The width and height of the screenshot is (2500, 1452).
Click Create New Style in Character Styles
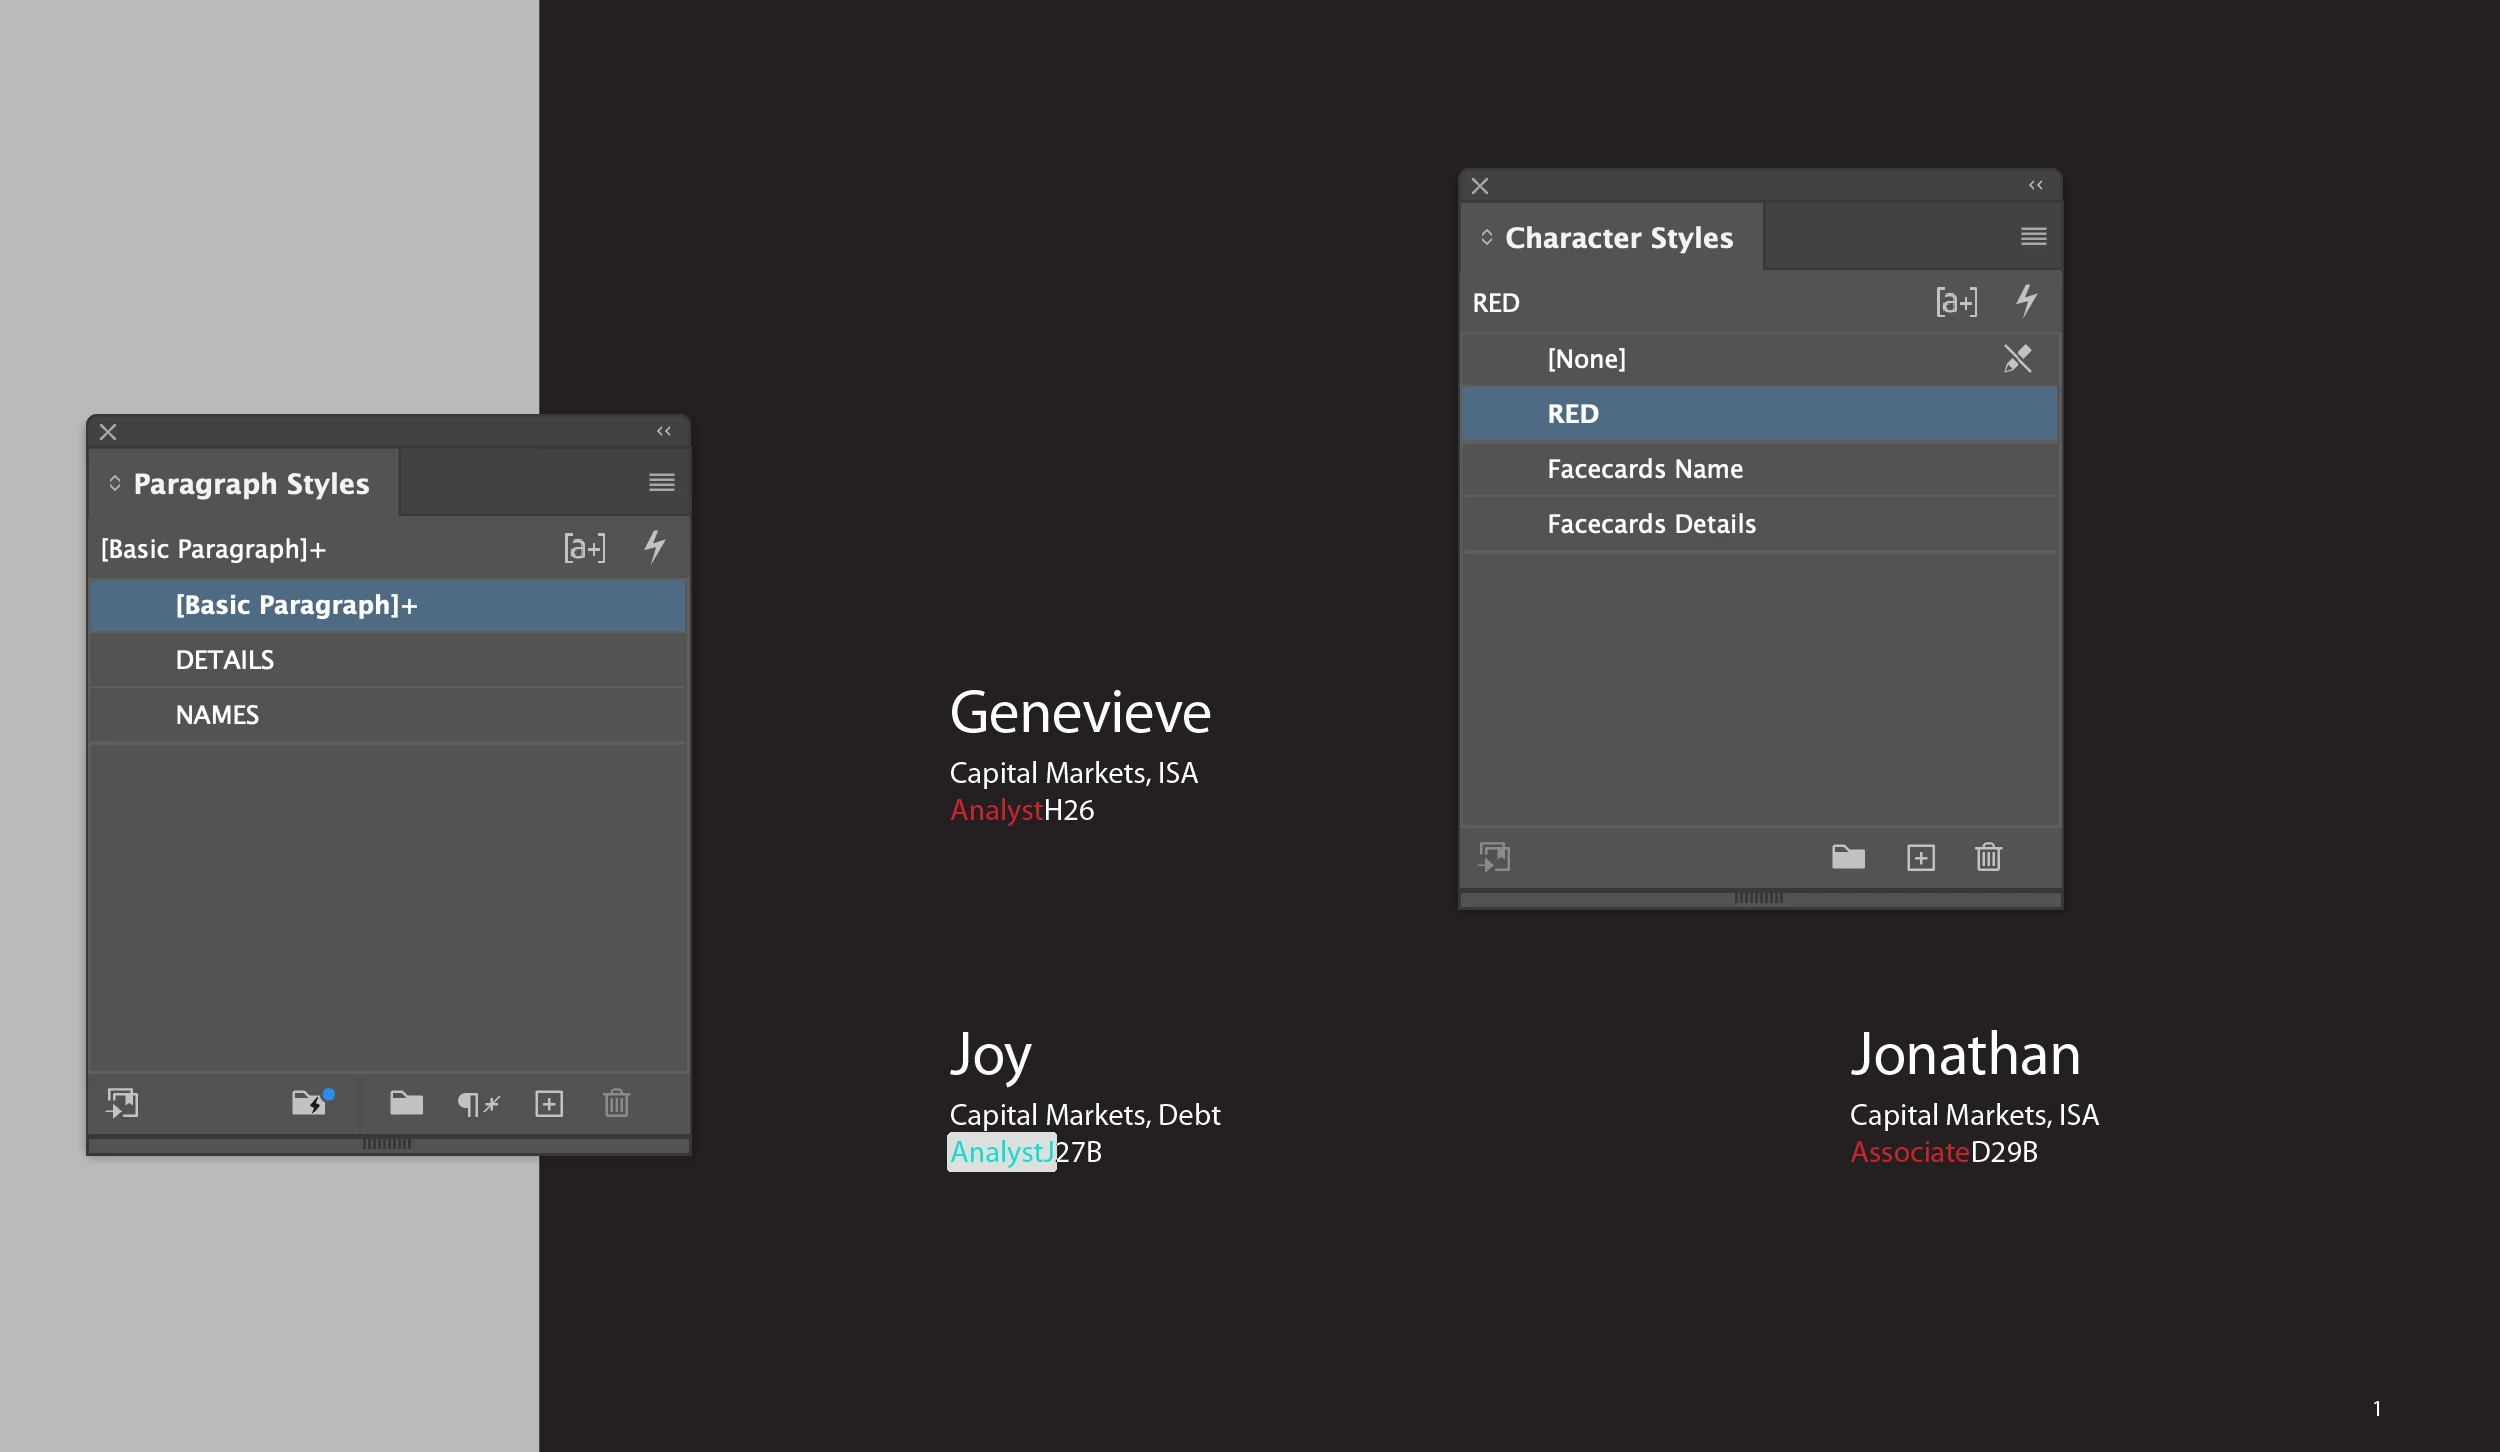click(1921, 857)
